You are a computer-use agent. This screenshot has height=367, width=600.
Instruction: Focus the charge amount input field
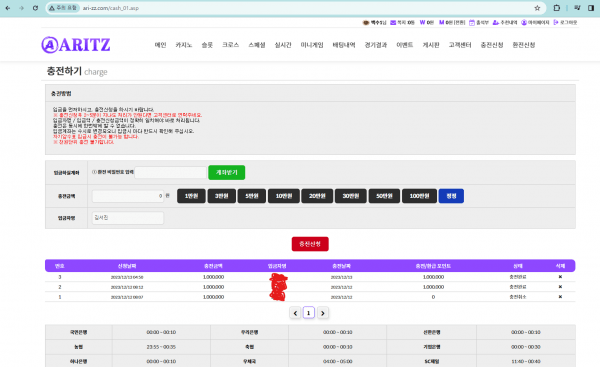tap(128, 196)
